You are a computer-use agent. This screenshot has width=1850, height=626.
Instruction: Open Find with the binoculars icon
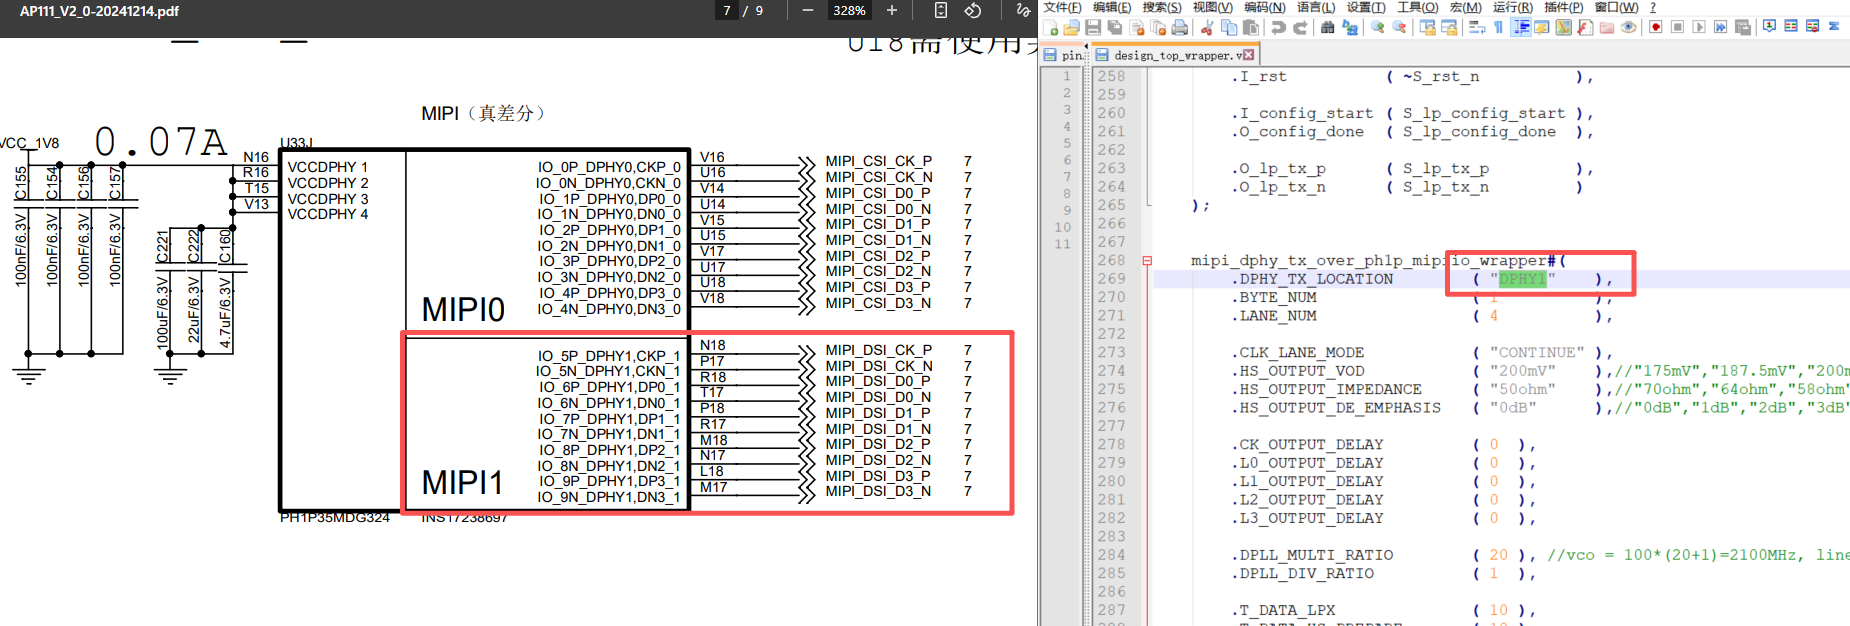point(1327,28)
